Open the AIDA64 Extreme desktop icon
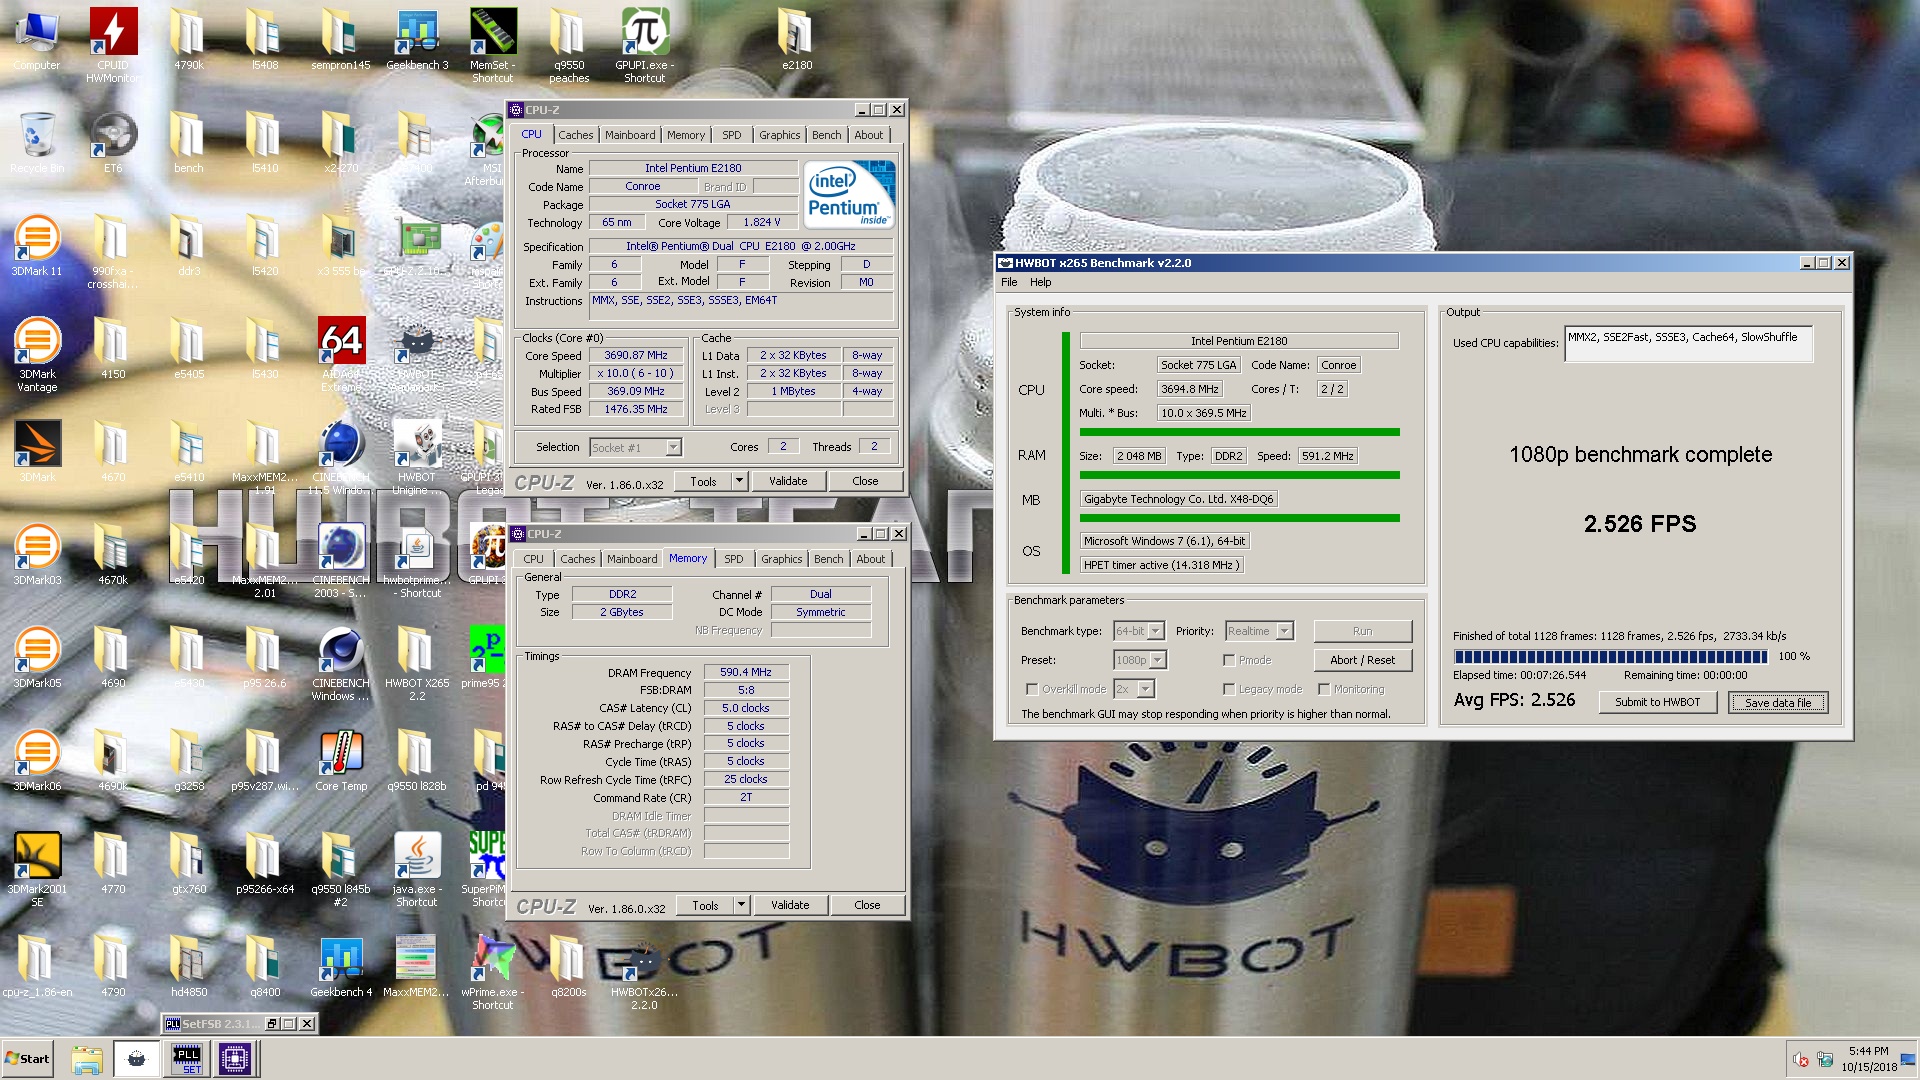 point(341,354)
